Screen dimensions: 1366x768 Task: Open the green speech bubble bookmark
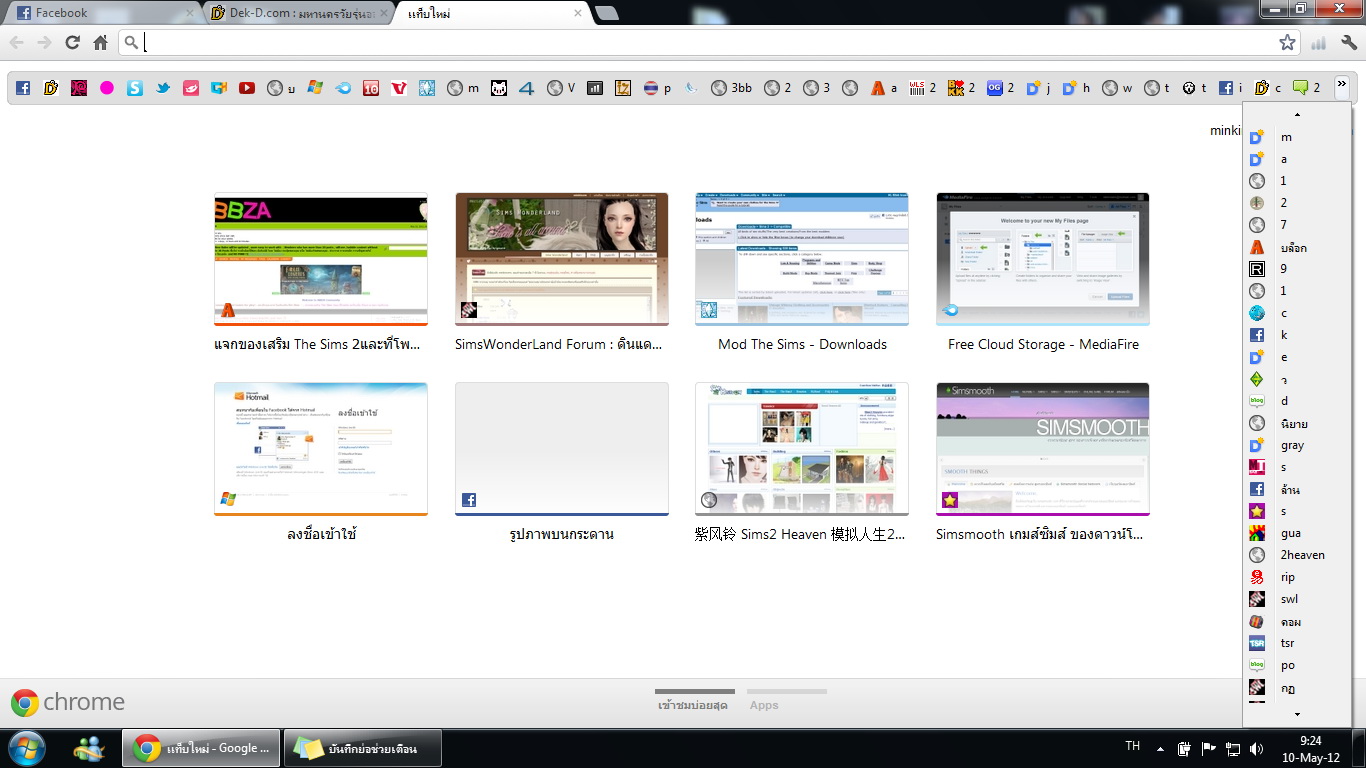pyautogui.click(x=1307, y=88)
